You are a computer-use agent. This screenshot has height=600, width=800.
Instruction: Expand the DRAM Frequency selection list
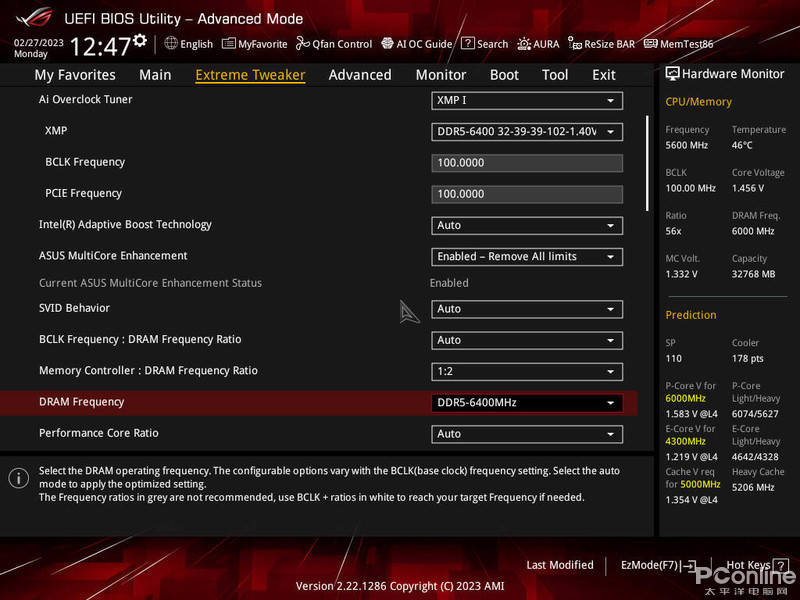pos(527,402)
